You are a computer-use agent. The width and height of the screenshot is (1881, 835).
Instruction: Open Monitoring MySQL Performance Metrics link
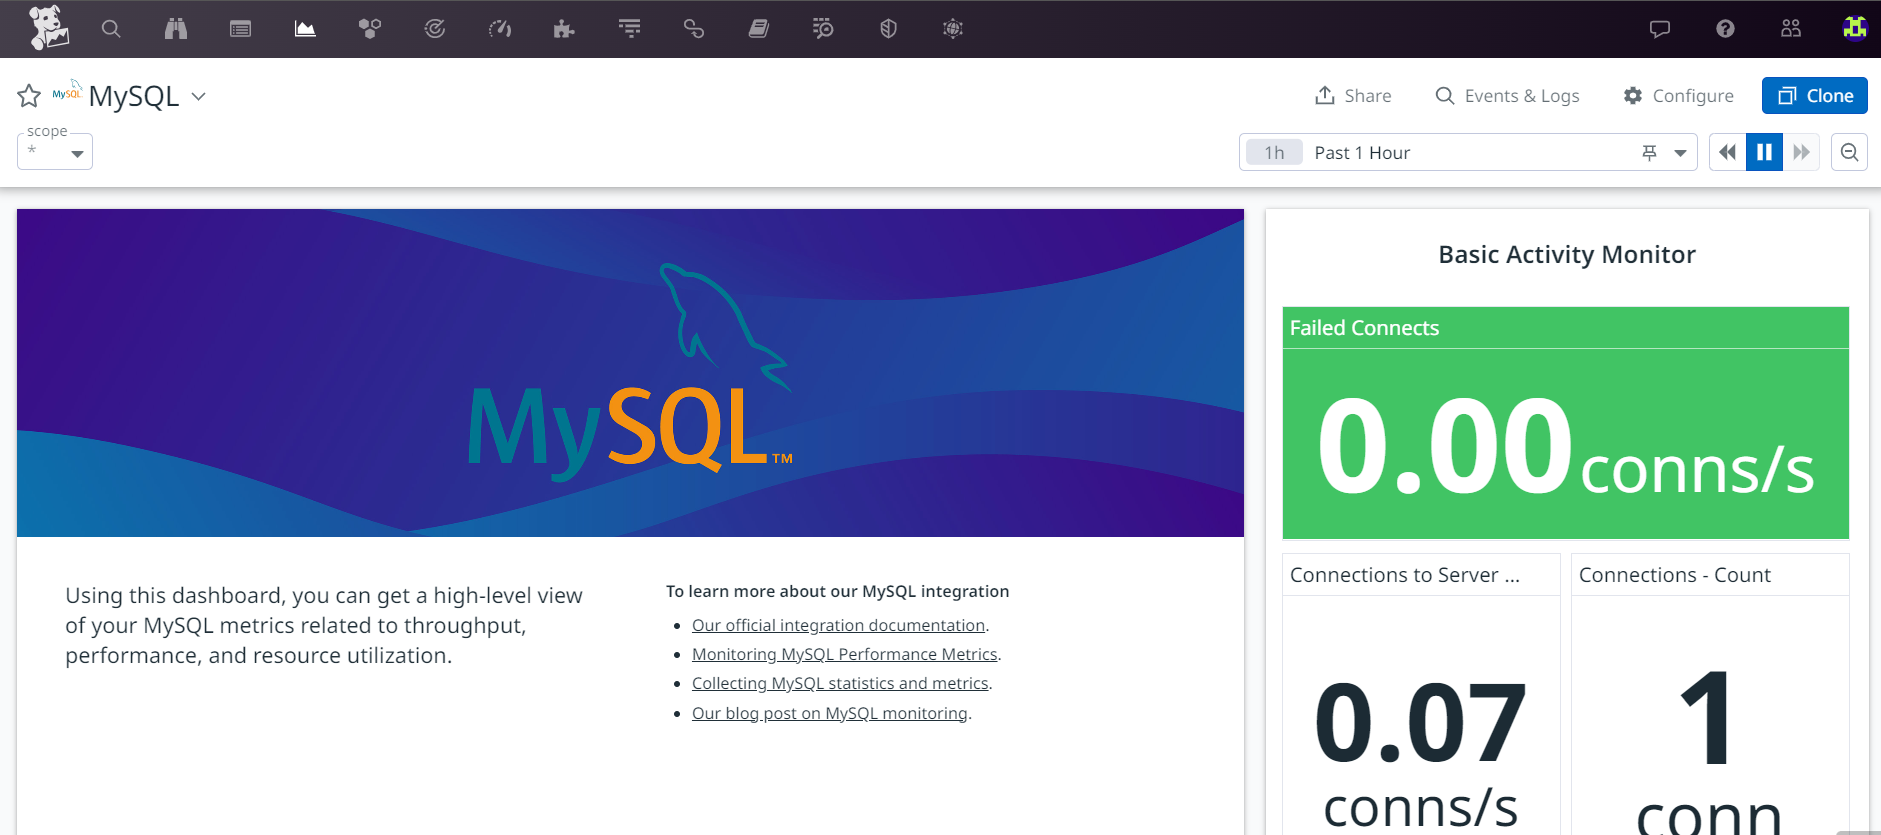pos(845,654)
